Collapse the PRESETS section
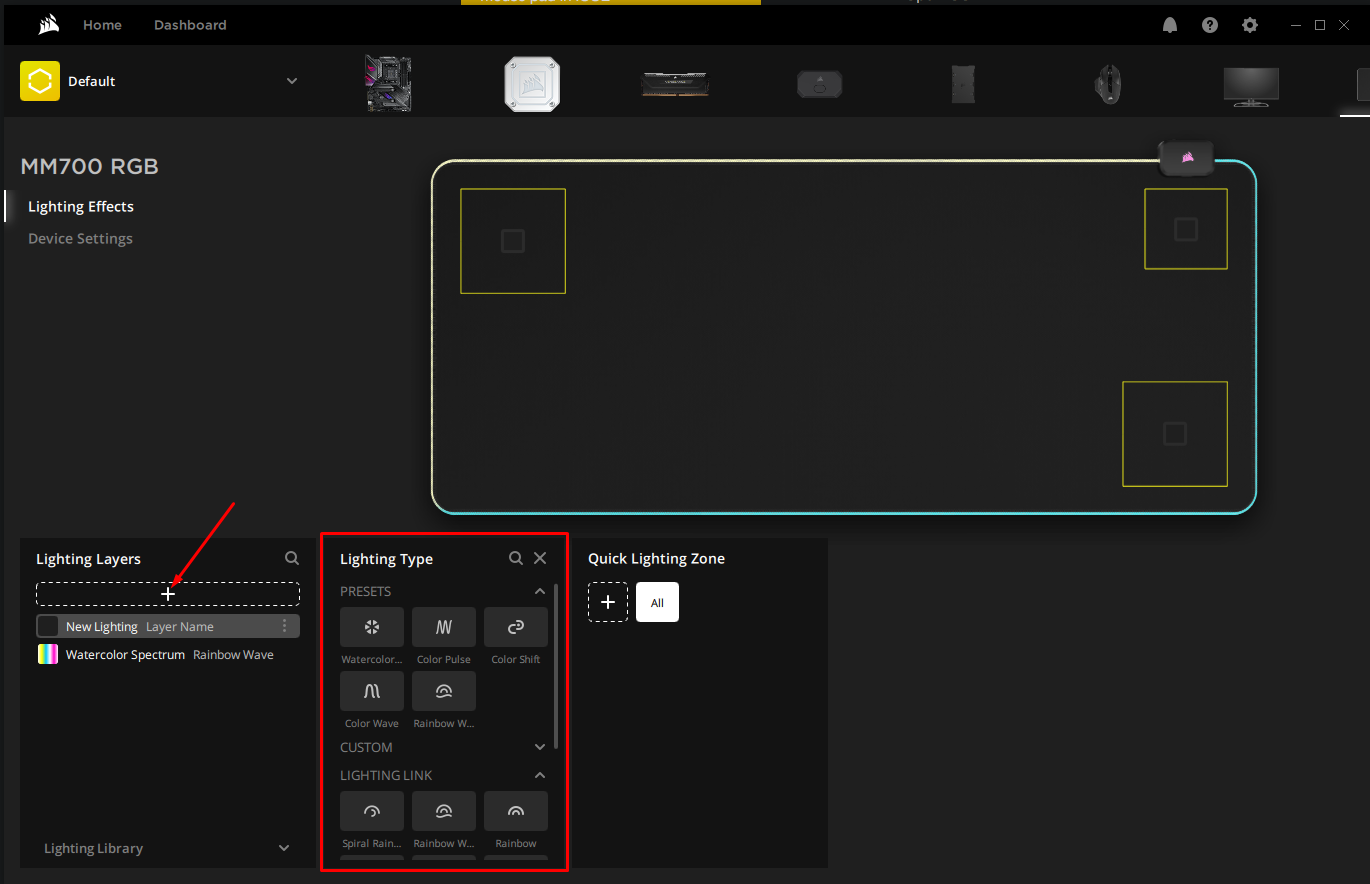The width and height of the screenshot is (1370, 884). point(540,591)
